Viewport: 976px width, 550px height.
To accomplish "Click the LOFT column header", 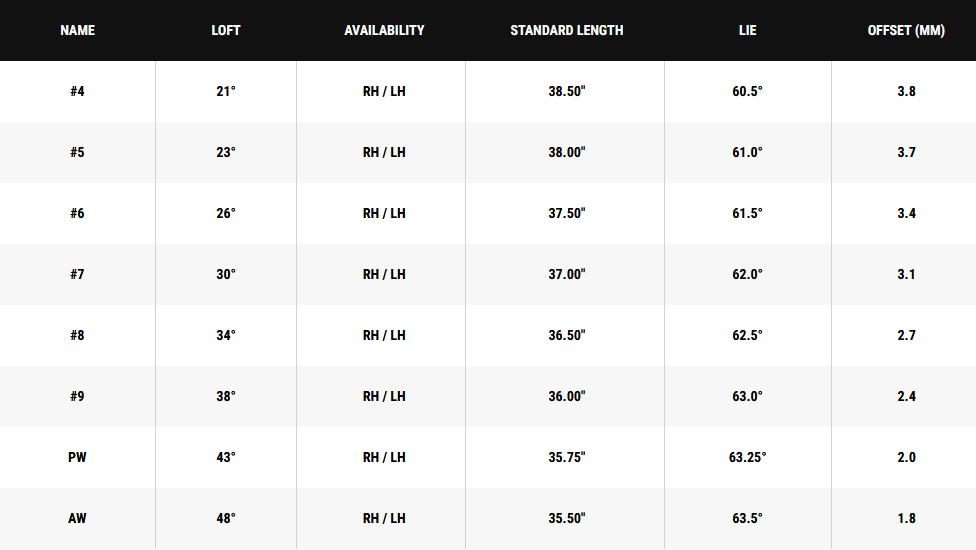I will 226,31.
